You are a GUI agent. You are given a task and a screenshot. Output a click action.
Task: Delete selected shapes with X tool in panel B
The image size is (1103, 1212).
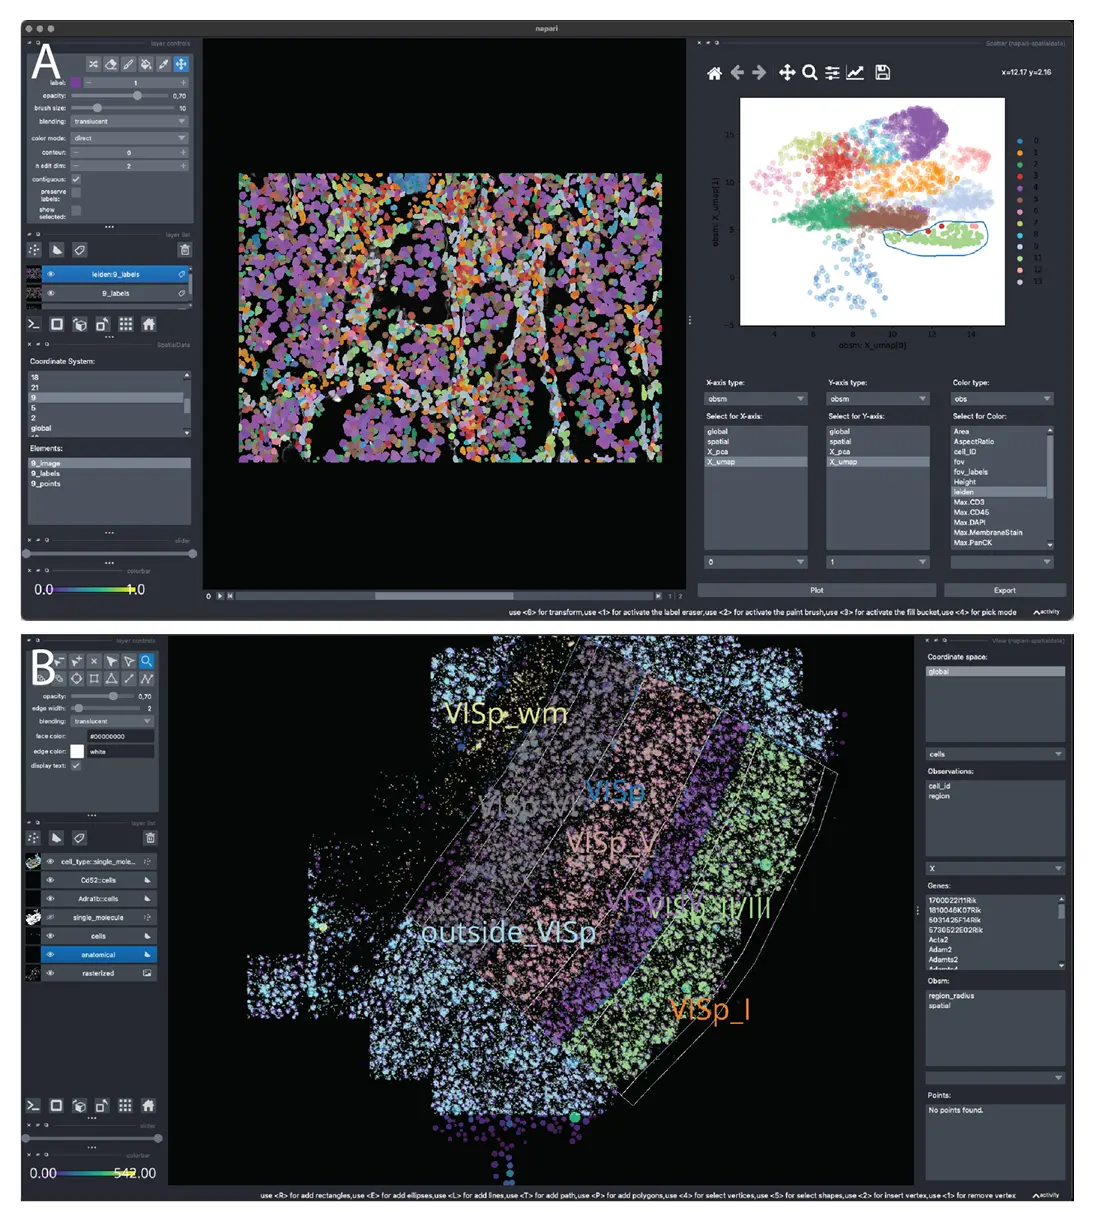pos(94,661)
